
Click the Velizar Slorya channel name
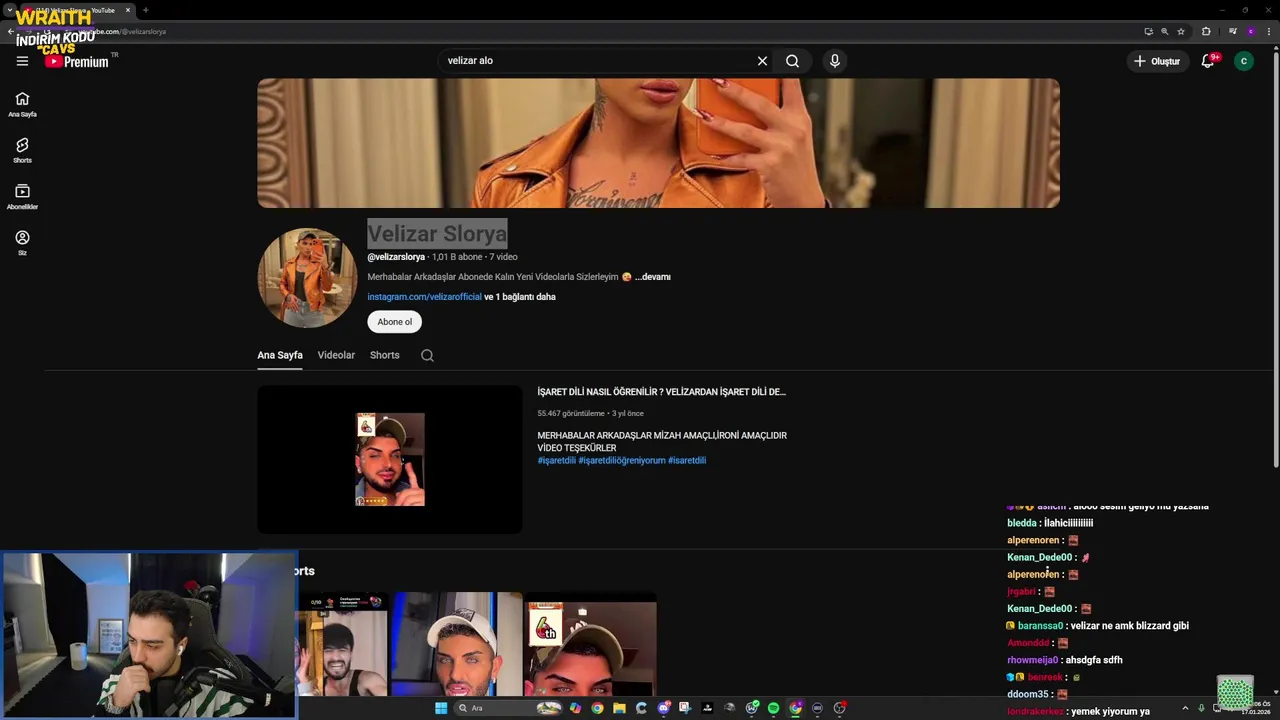click(437, 234)
